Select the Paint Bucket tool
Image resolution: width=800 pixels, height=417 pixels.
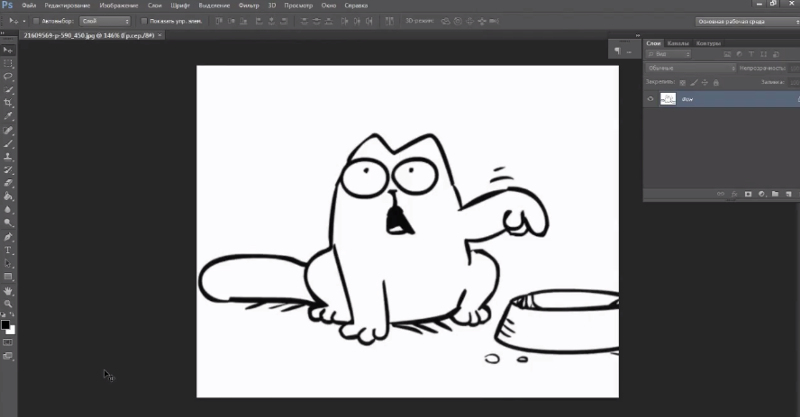click(x=8, y=197)
